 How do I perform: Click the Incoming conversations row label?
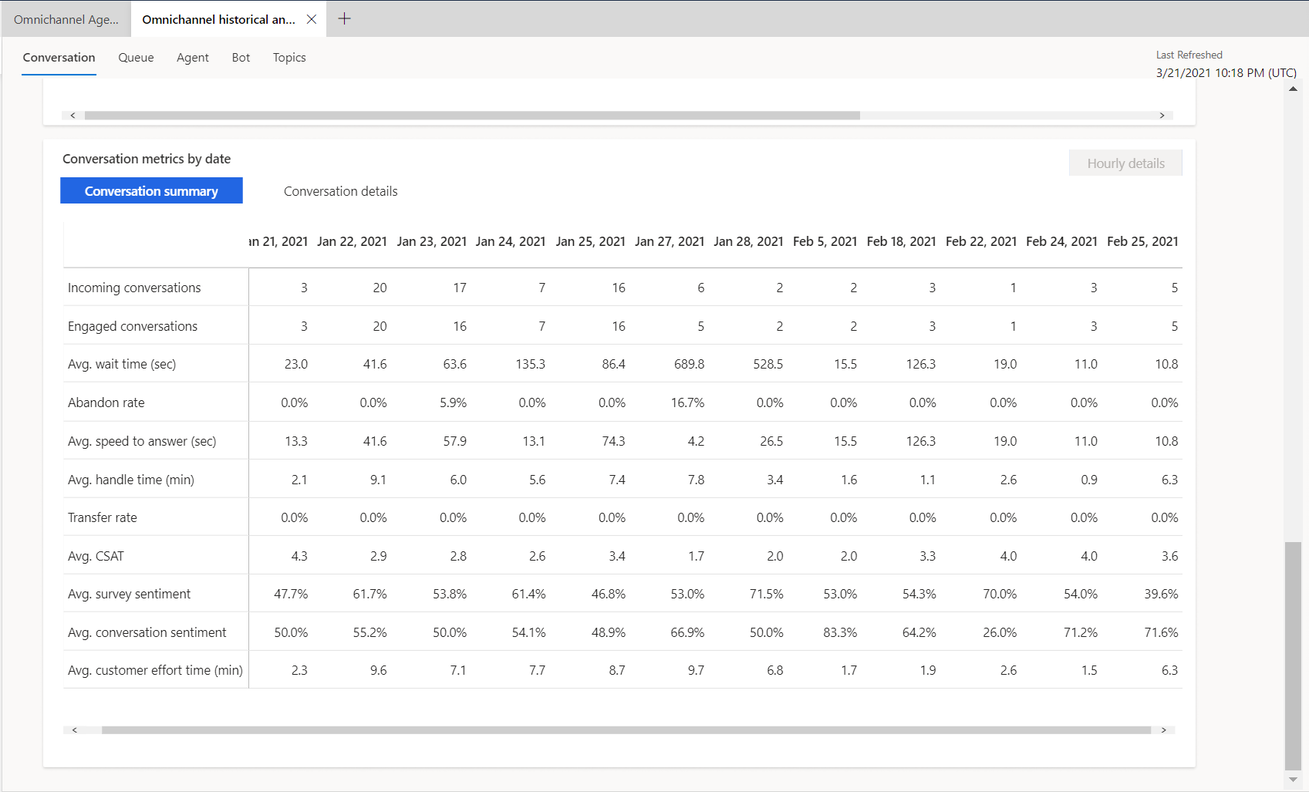(134, 288)
